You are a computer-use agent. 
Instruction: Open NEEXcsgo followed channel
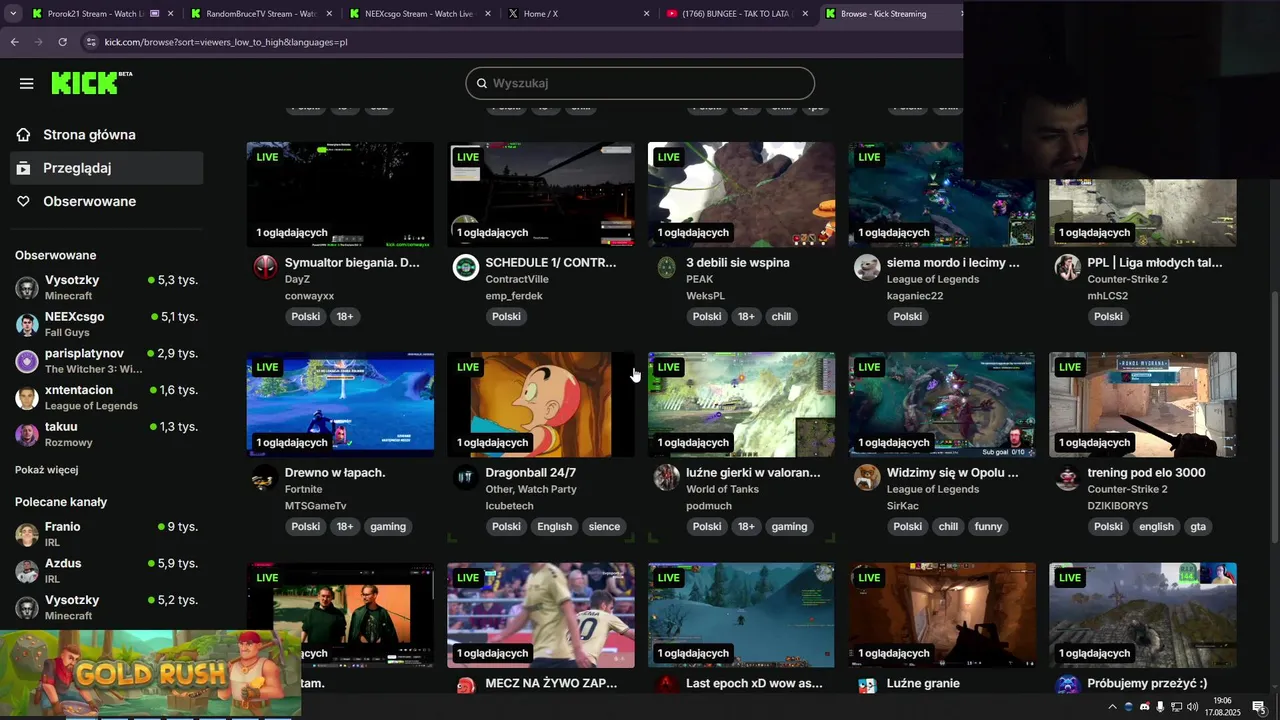(x=106, y=324)
